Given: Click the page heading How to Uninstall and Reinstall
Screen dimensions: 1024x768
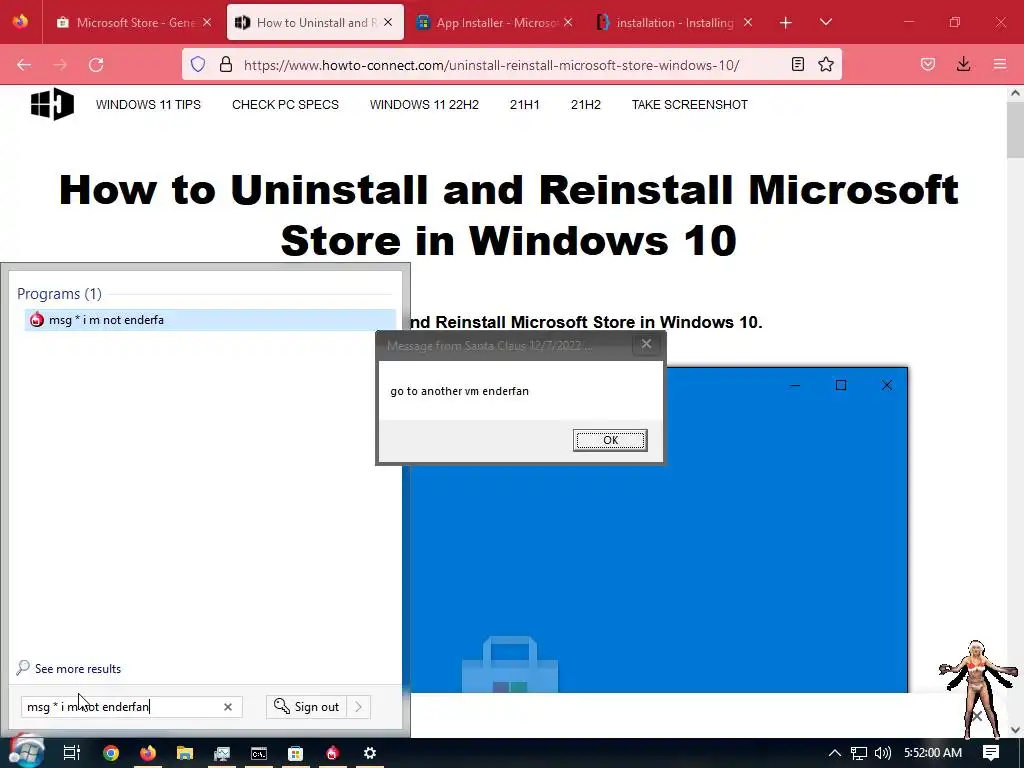Looking at the screenshot, I should click(508, 215).
